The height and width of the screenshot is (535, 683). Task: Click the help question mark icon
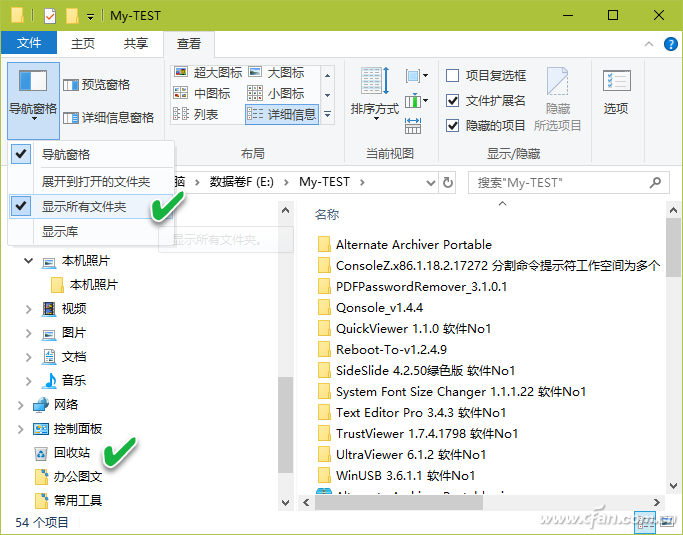click(x=670, y=44)
